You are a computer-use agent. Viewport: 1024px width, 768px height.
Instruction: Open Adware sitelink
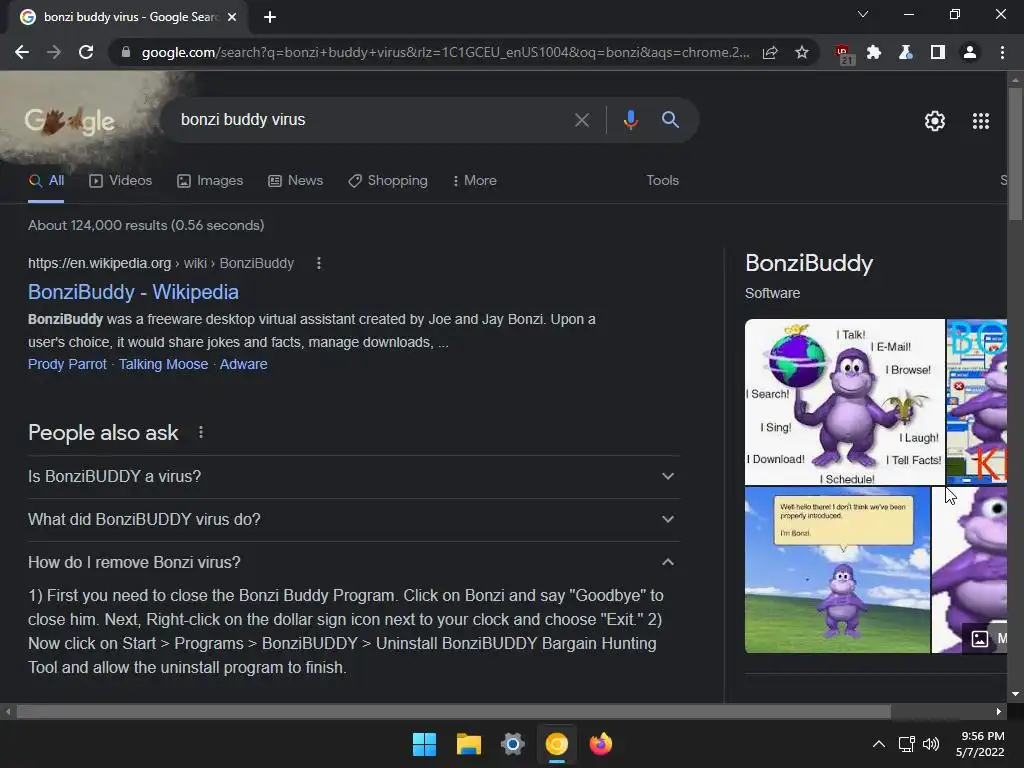coord(244,364)
